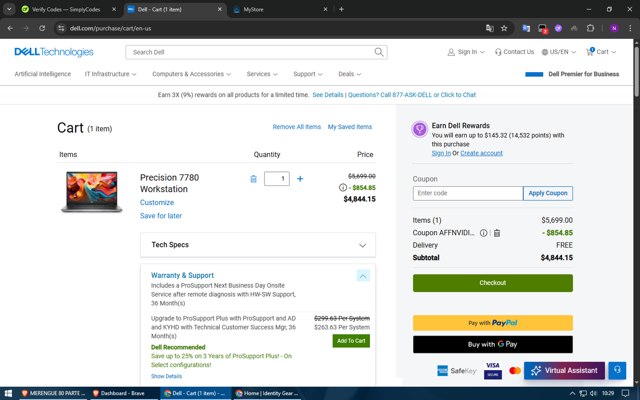
Task: Remove Precision 7780 item via trash icon
Action: point(253,179)
